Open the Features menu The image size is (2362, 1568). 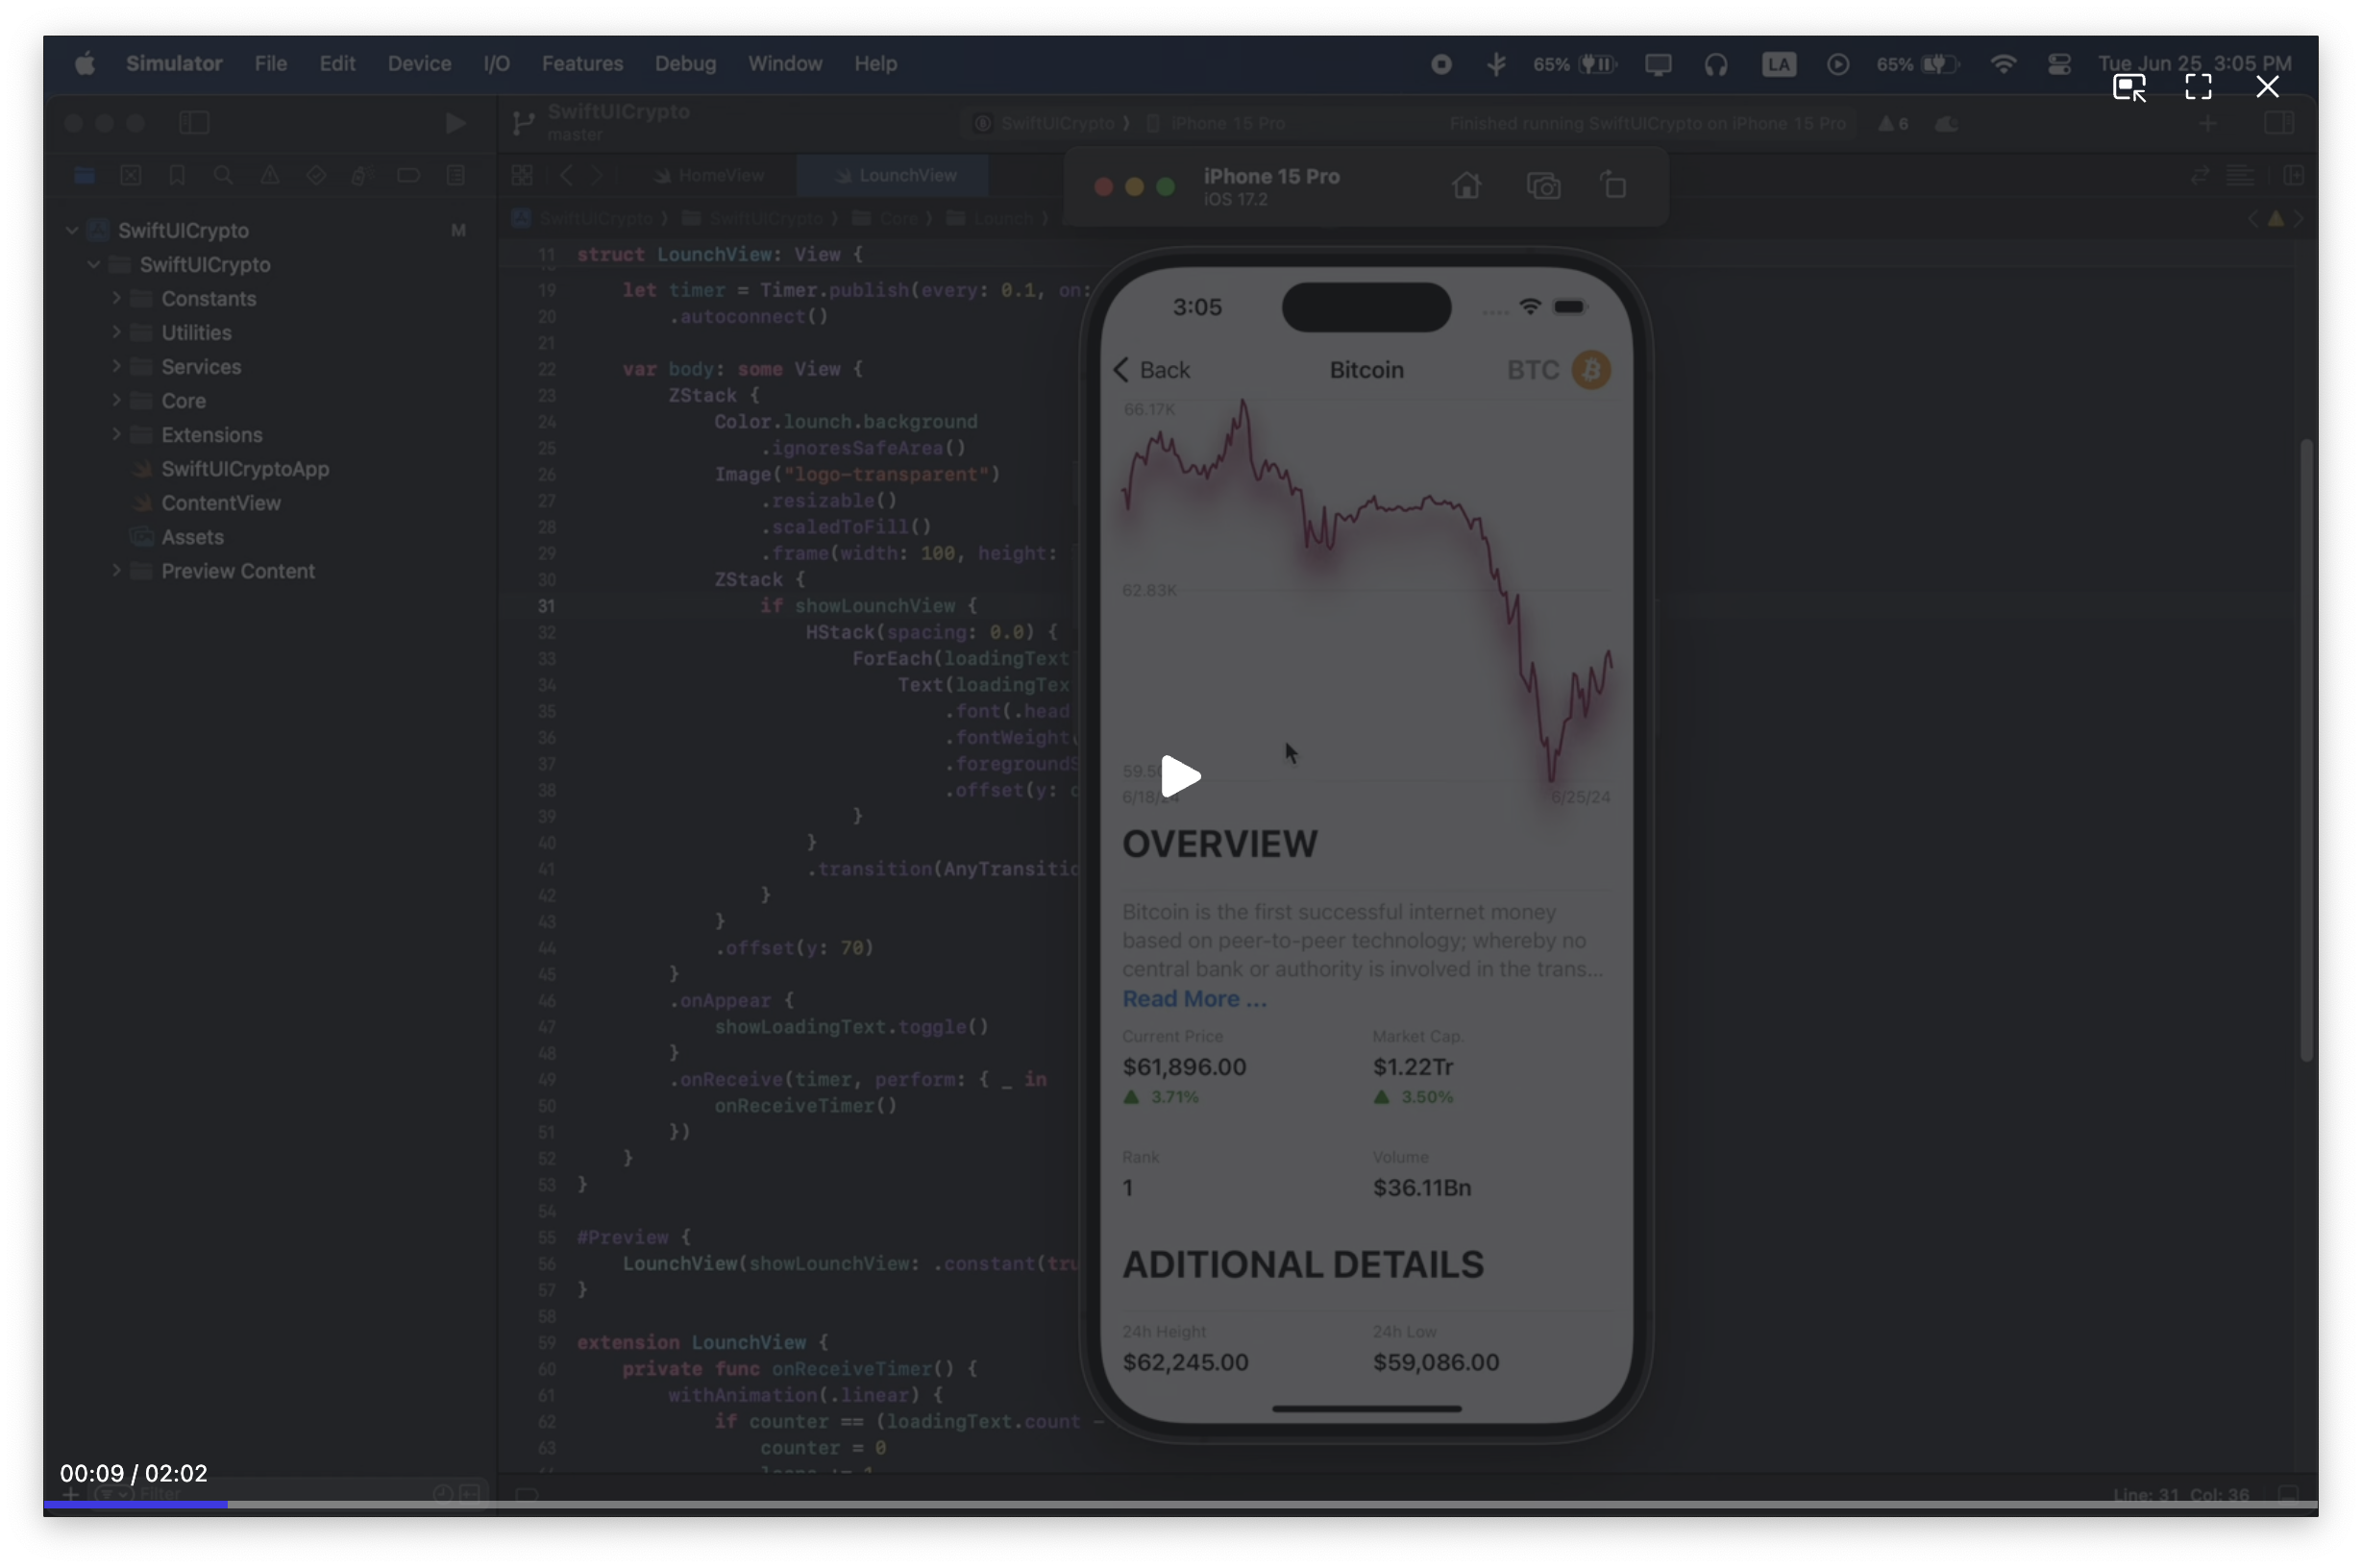582,64
